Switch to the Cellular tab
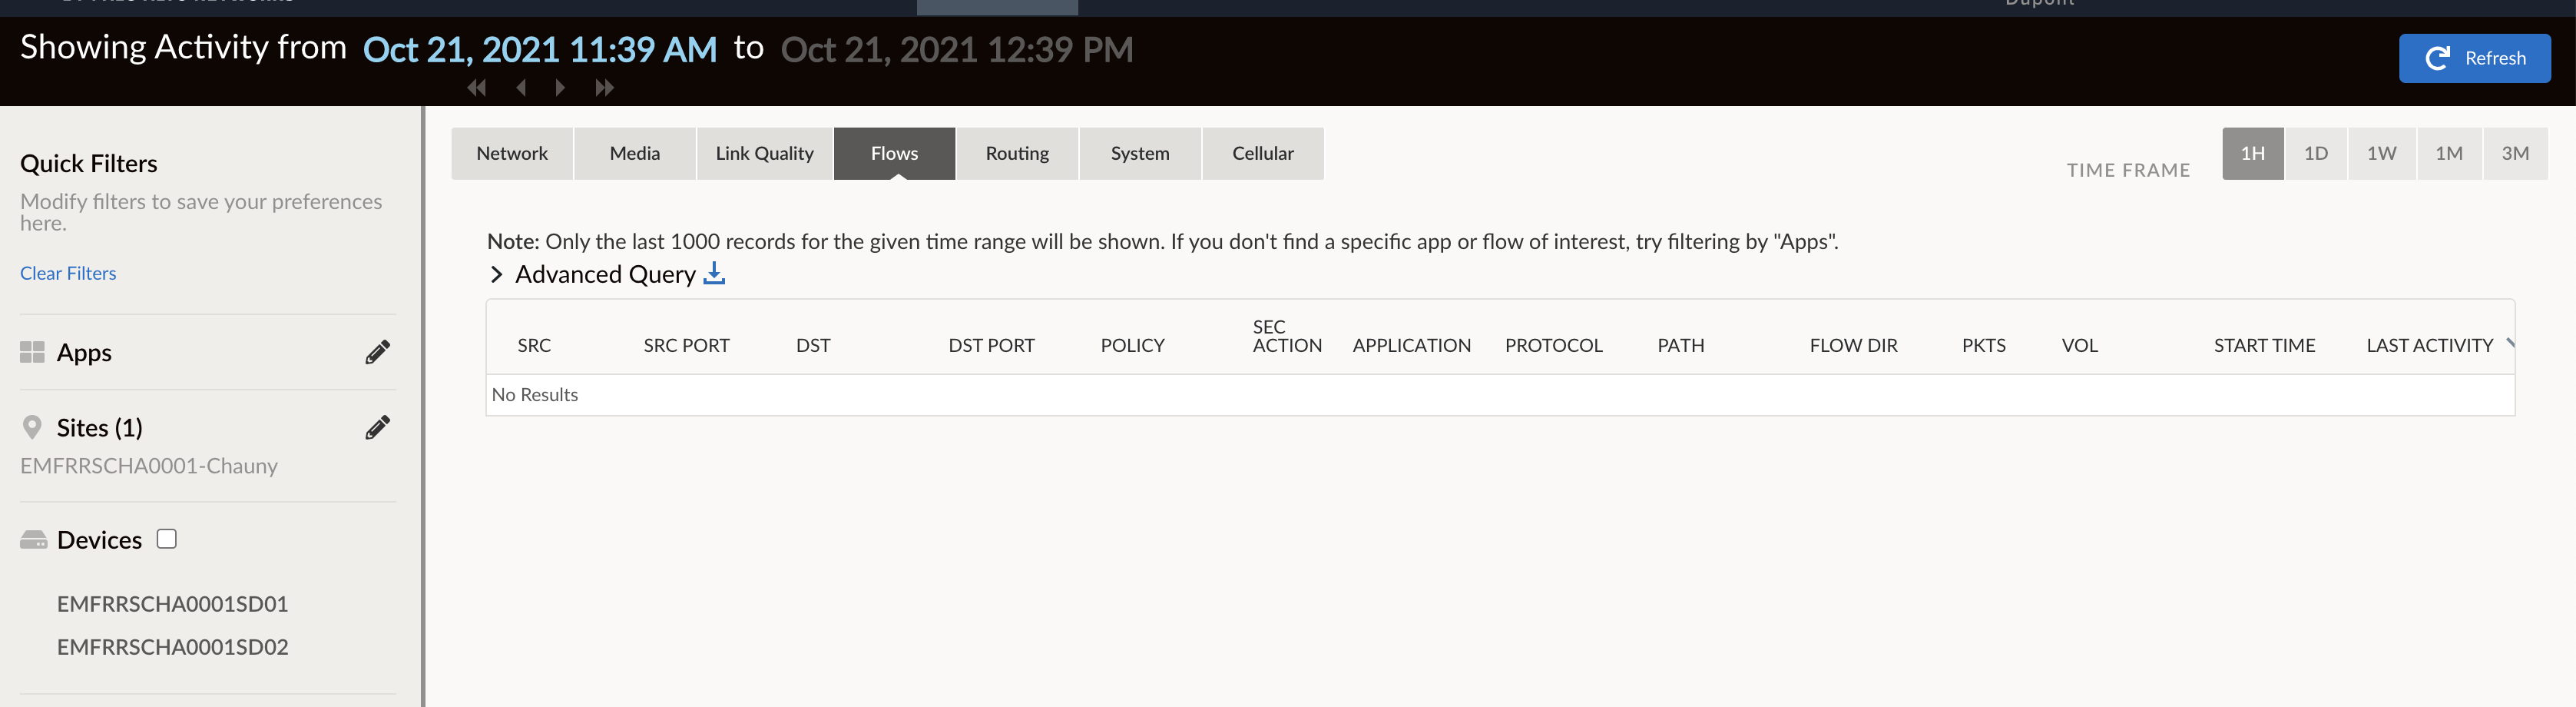Image resolution: width=2576 pixels, height=707 pixels. click(x=1262, y=153)
